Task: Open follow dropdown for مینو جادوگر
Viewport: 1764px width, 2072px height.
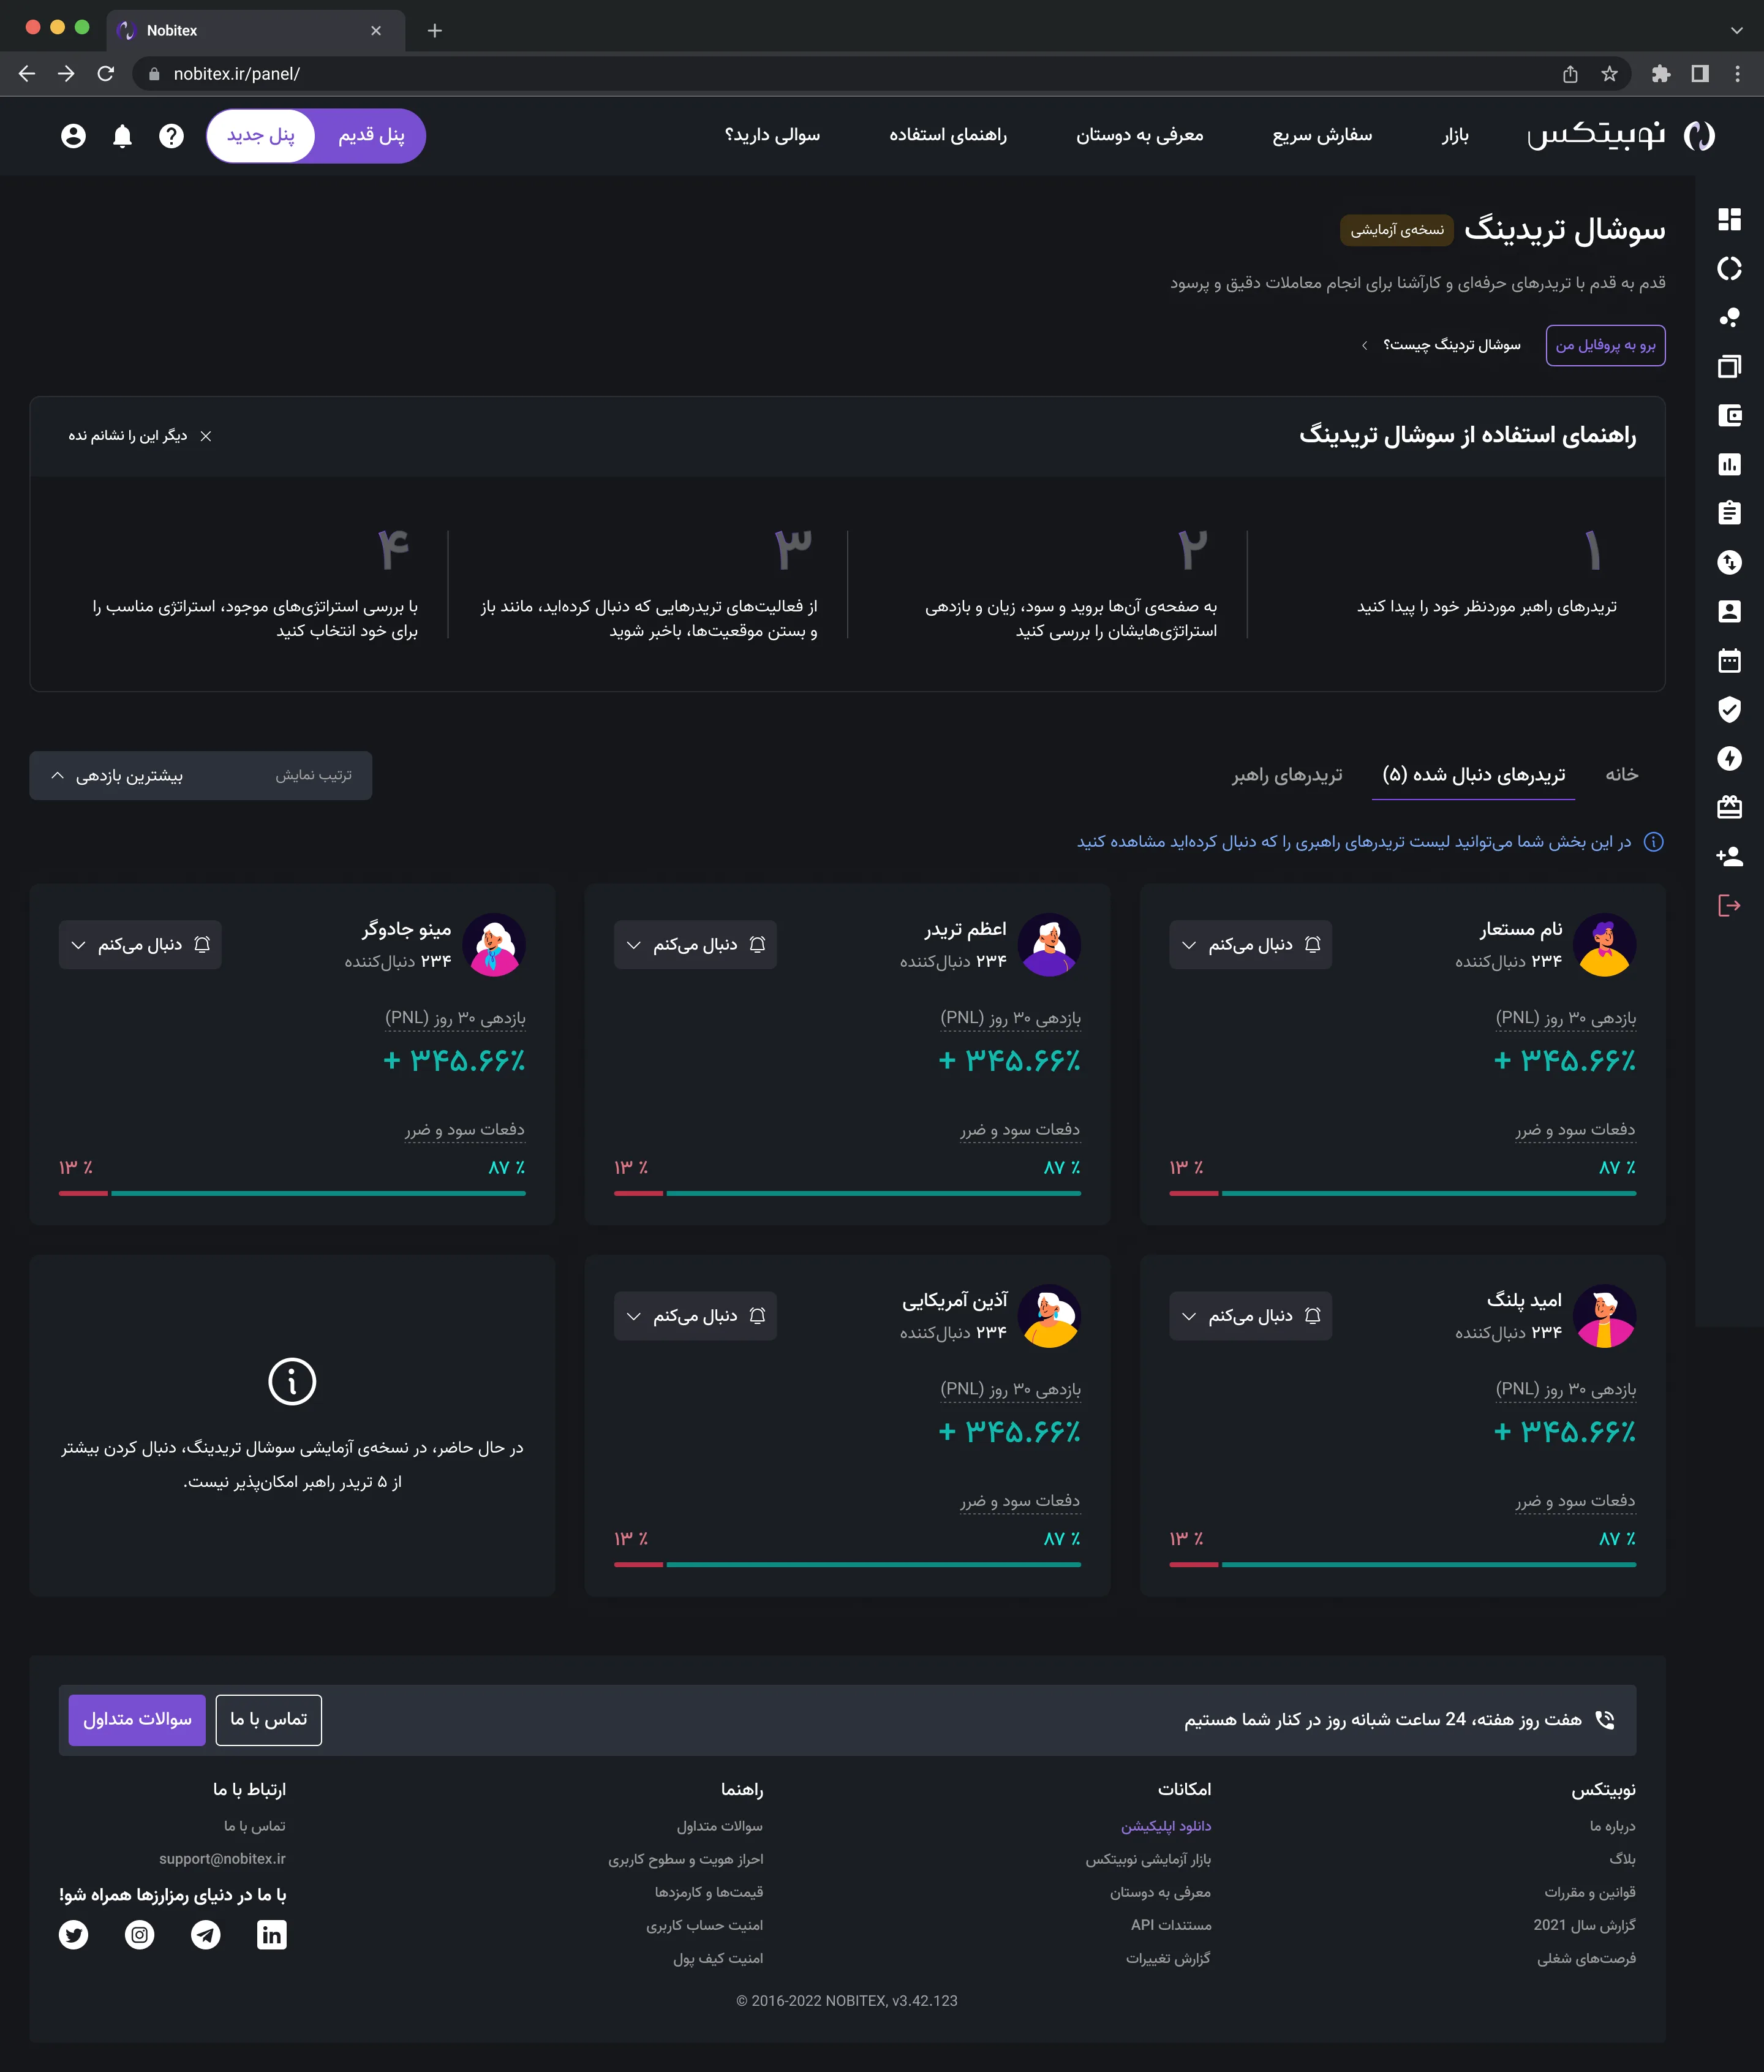Action: coord(140,945)
